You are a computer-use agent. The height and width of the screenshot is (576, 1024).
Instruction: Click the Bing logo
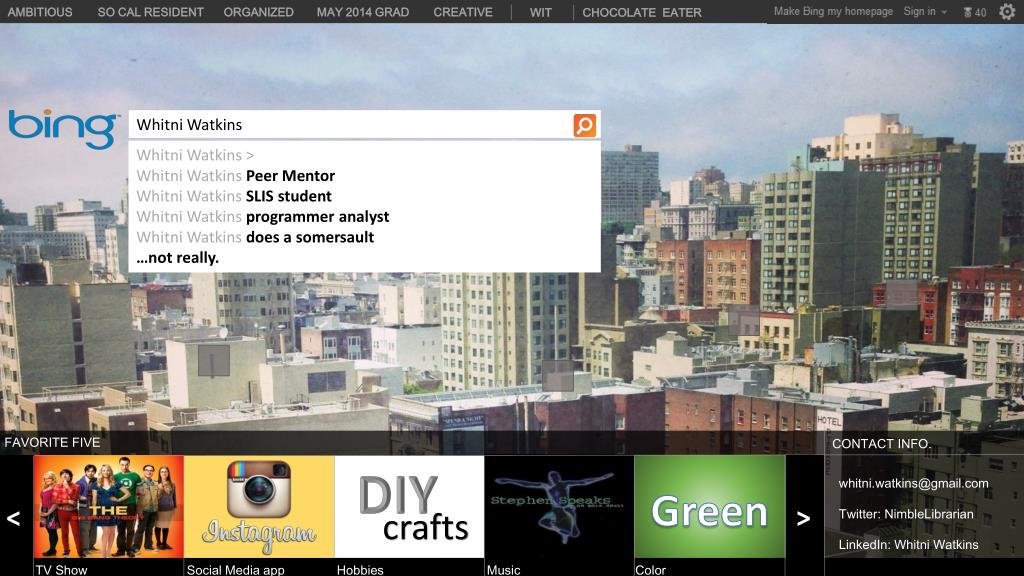63,129
